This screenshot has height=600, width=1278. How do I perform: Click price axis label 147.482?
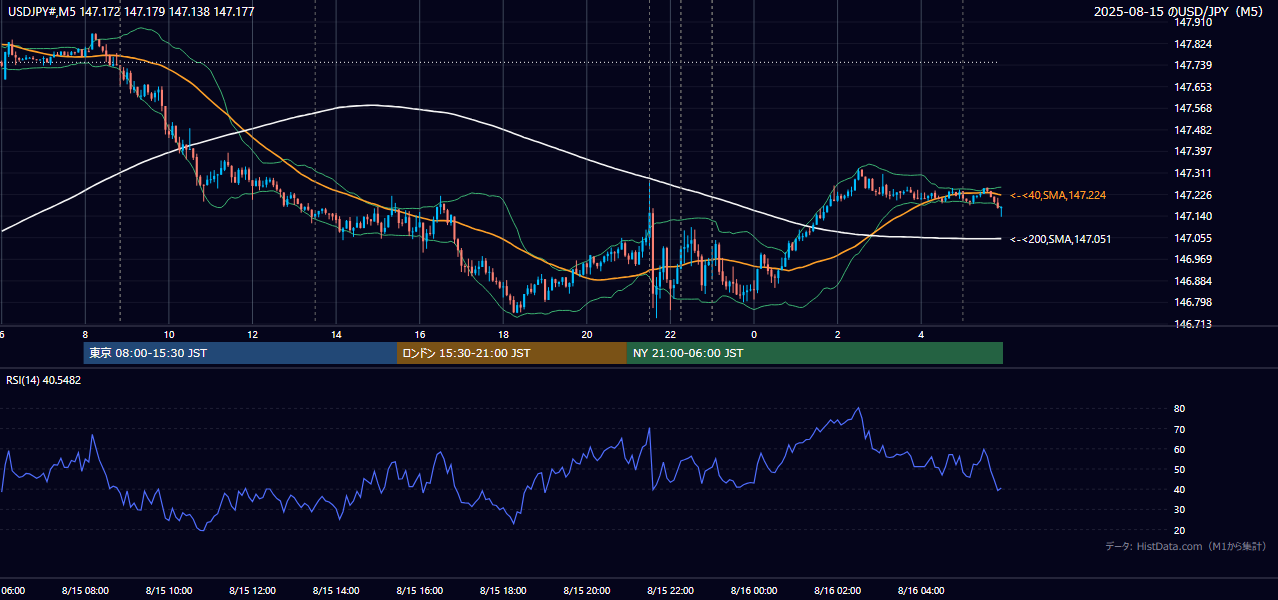click(1193, 130)
